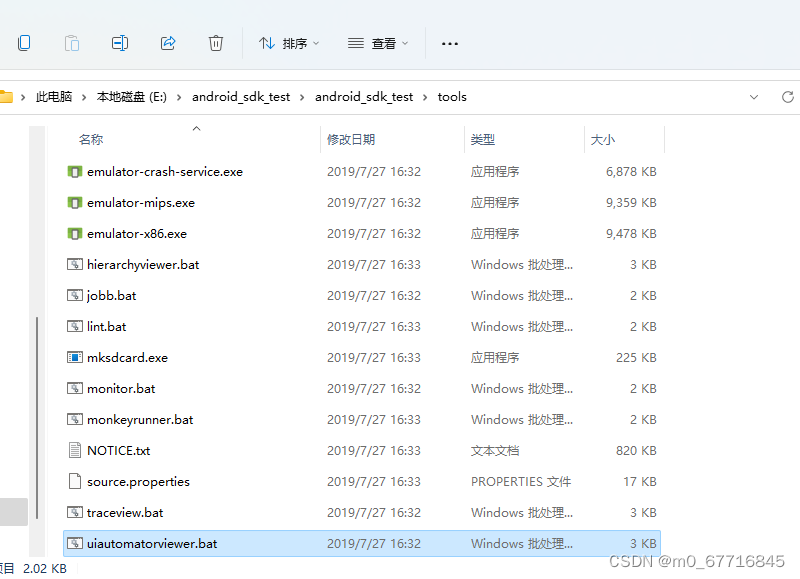Viewport: 800px width, 579px height.
Task: Open the 排序 sort dropdown
Action: click(x=288, y=43)
